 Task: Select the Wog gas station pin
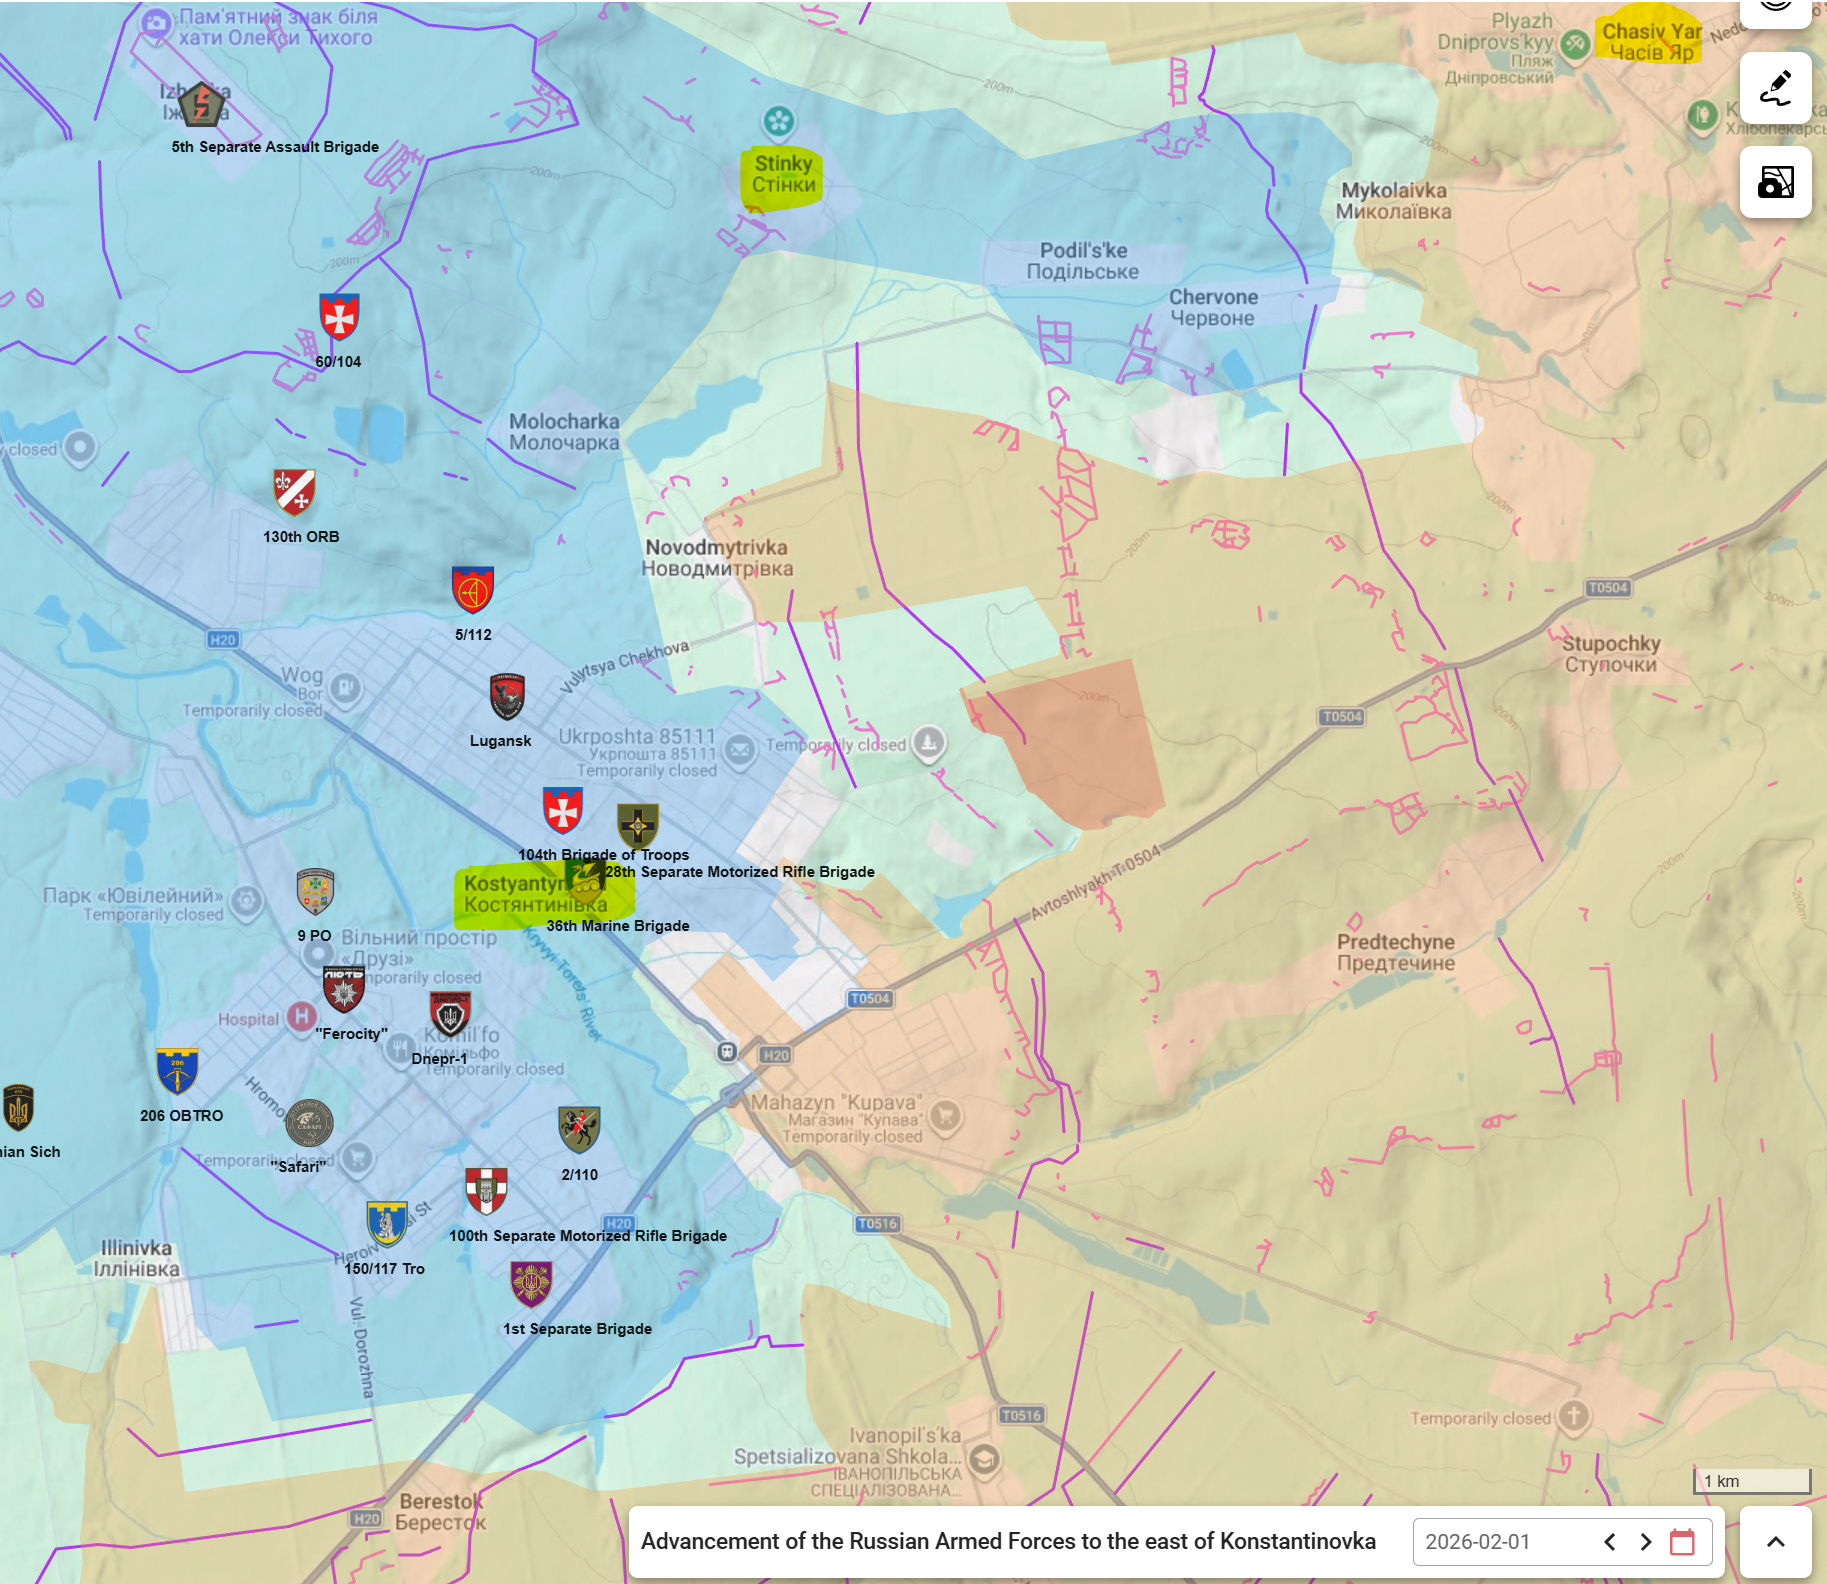pyautogui.click(x=345, y=689)
